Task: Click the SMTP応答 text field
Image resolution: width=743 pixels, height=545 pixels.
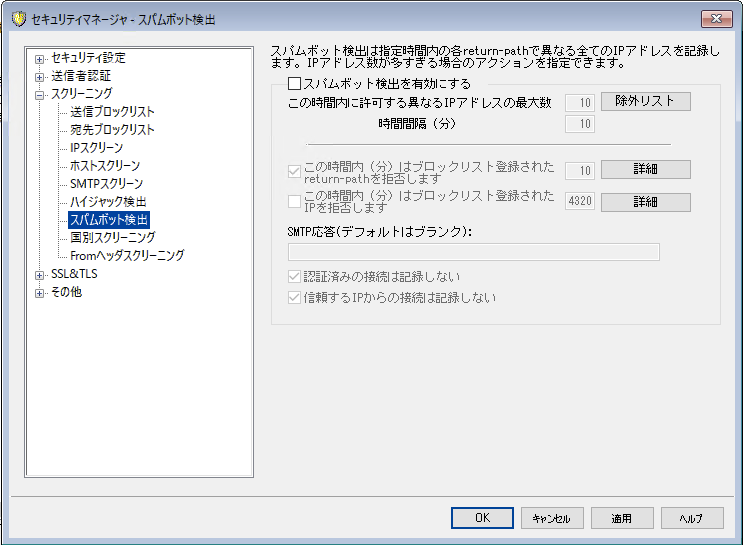Action: [x=473, y=252]
